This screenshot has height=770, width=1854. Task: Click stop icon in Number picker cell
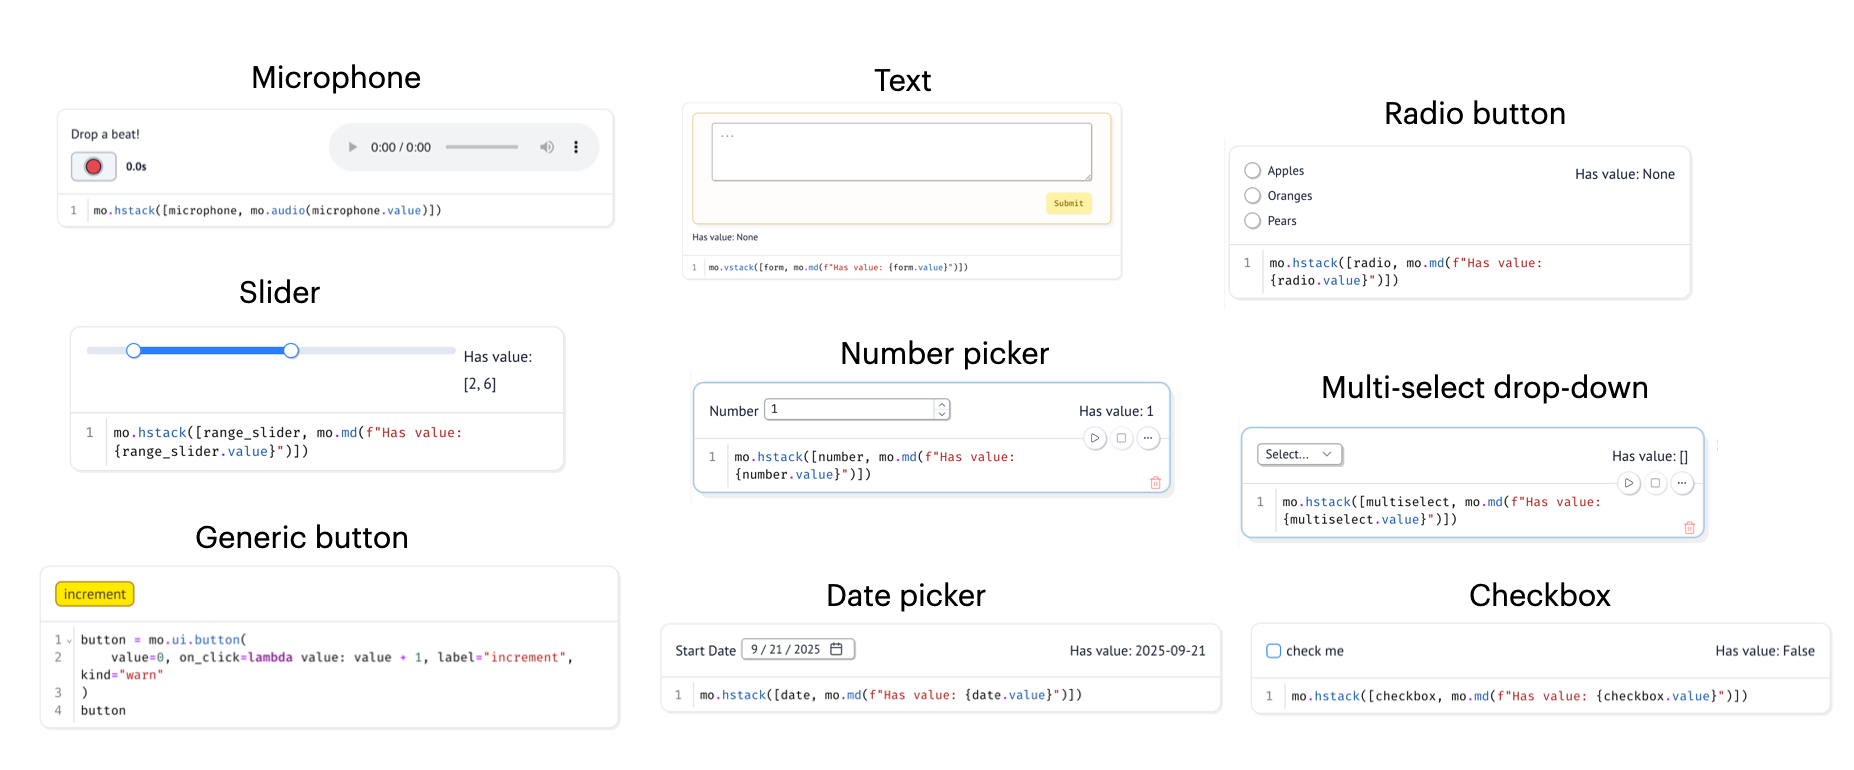[x=1122, y=438]
